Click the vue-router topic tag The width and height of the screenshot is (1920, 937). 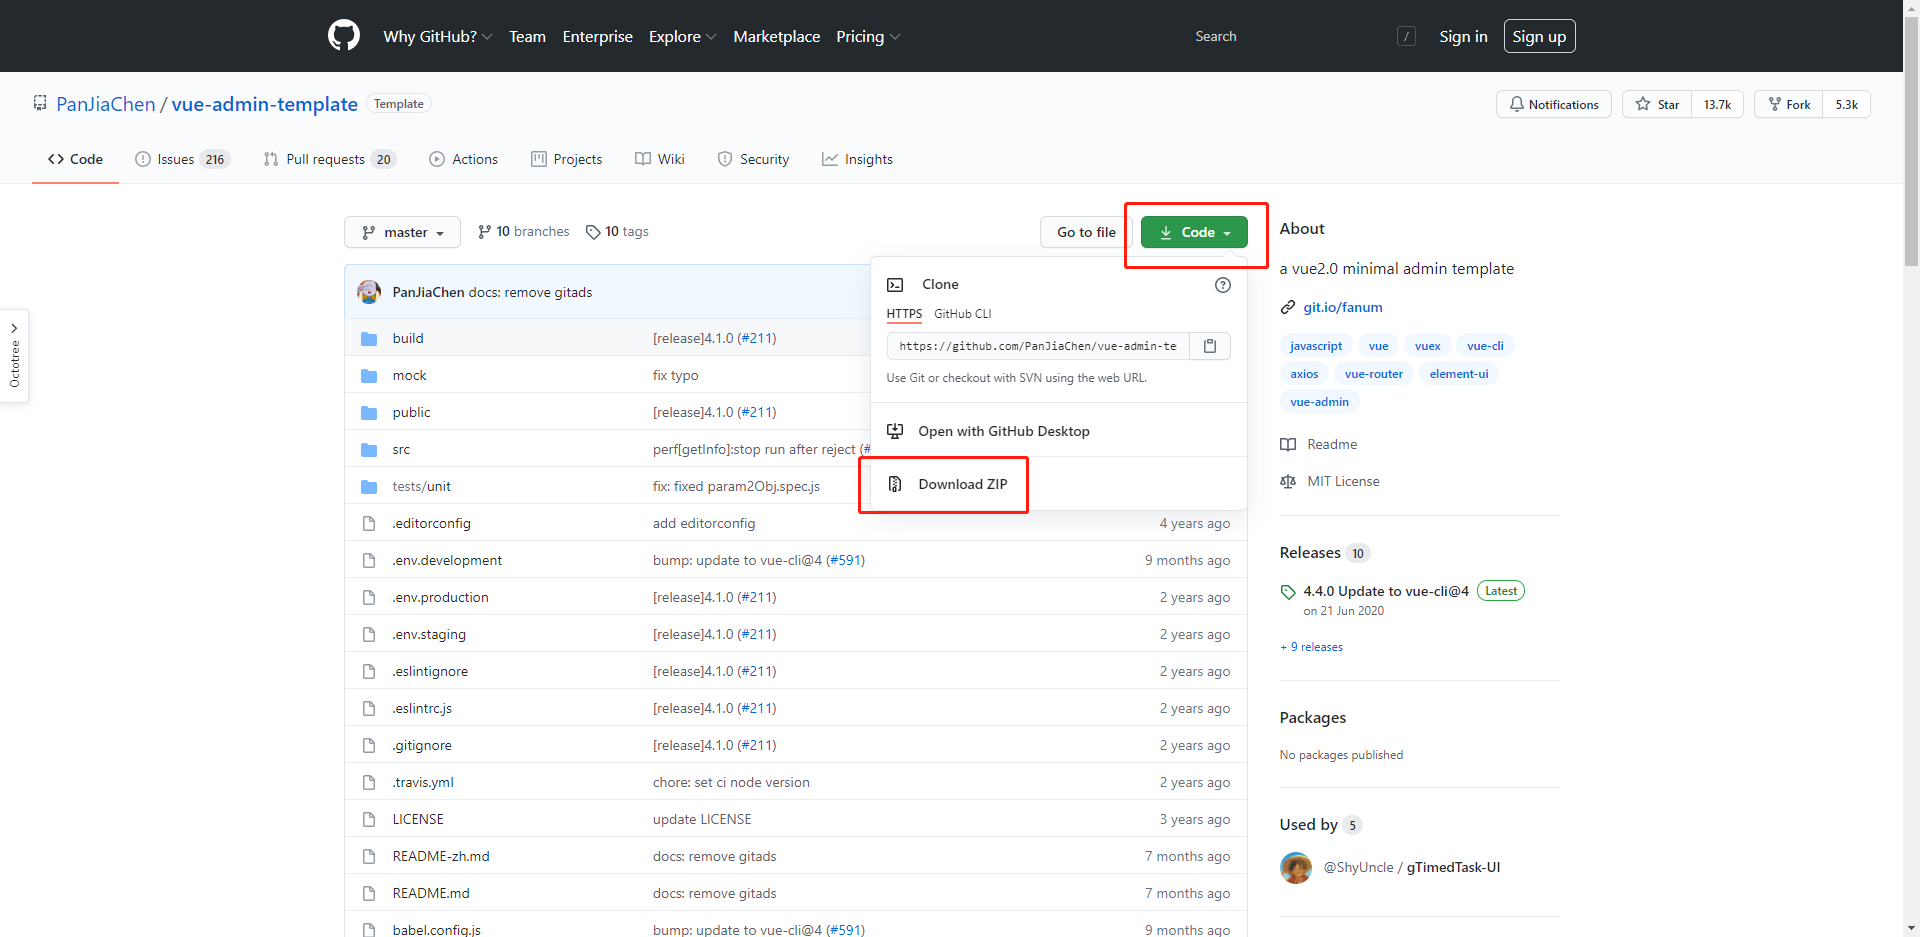[1373, 374]
